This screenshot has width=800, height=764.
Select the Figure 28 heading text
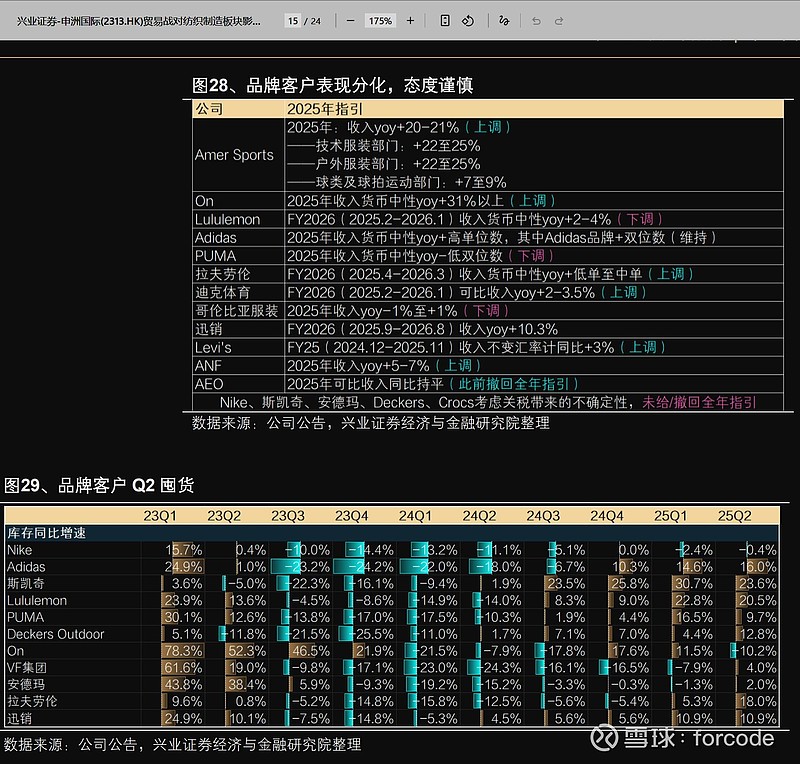(x=332, y=86)
